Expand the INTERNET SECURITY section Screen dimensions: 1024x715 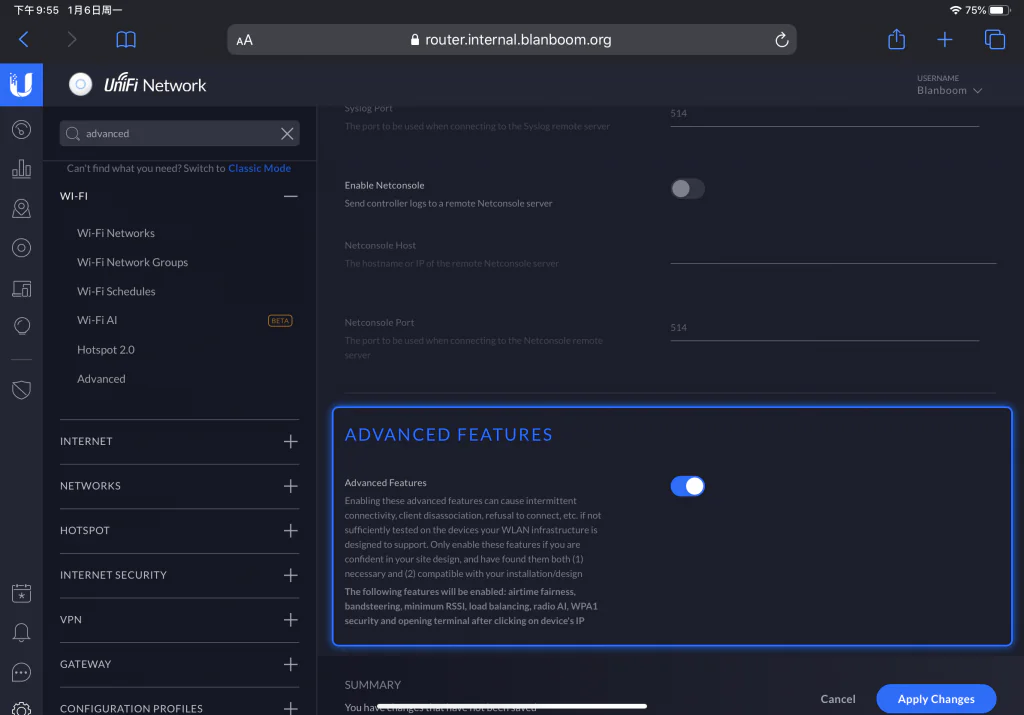click(x=291, y=575)
